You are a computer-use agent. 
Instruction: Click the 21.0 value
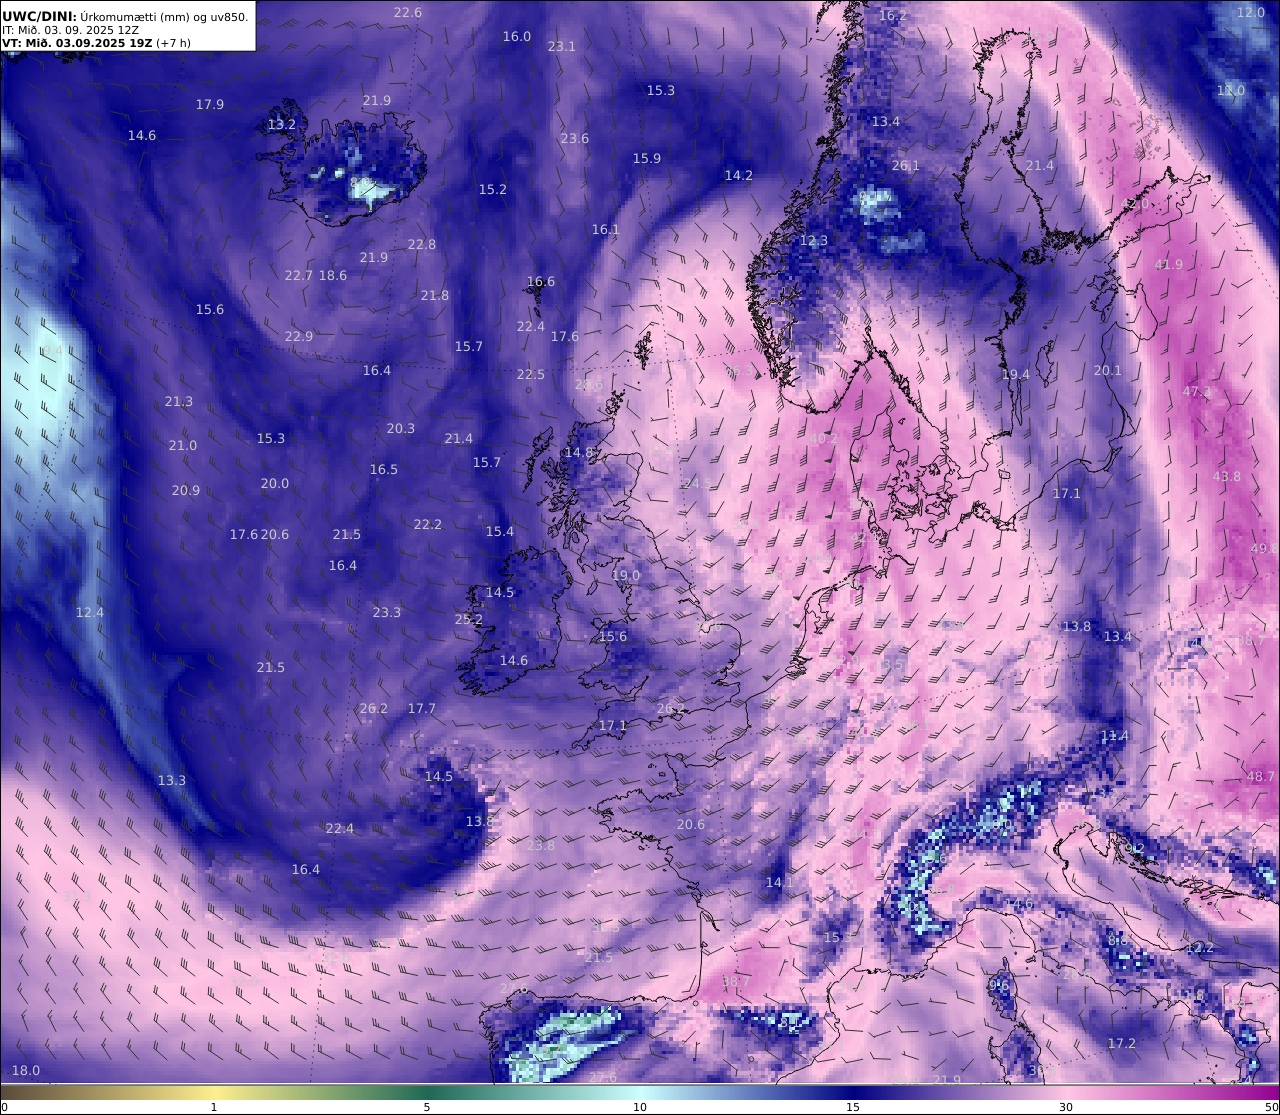(x=183, y=446)
